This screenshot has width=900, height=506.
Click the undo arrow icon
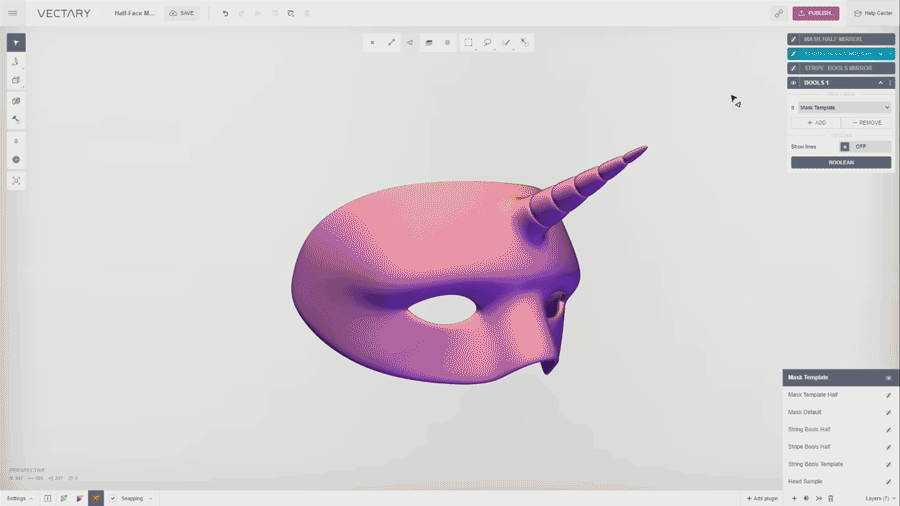[225, 14]
